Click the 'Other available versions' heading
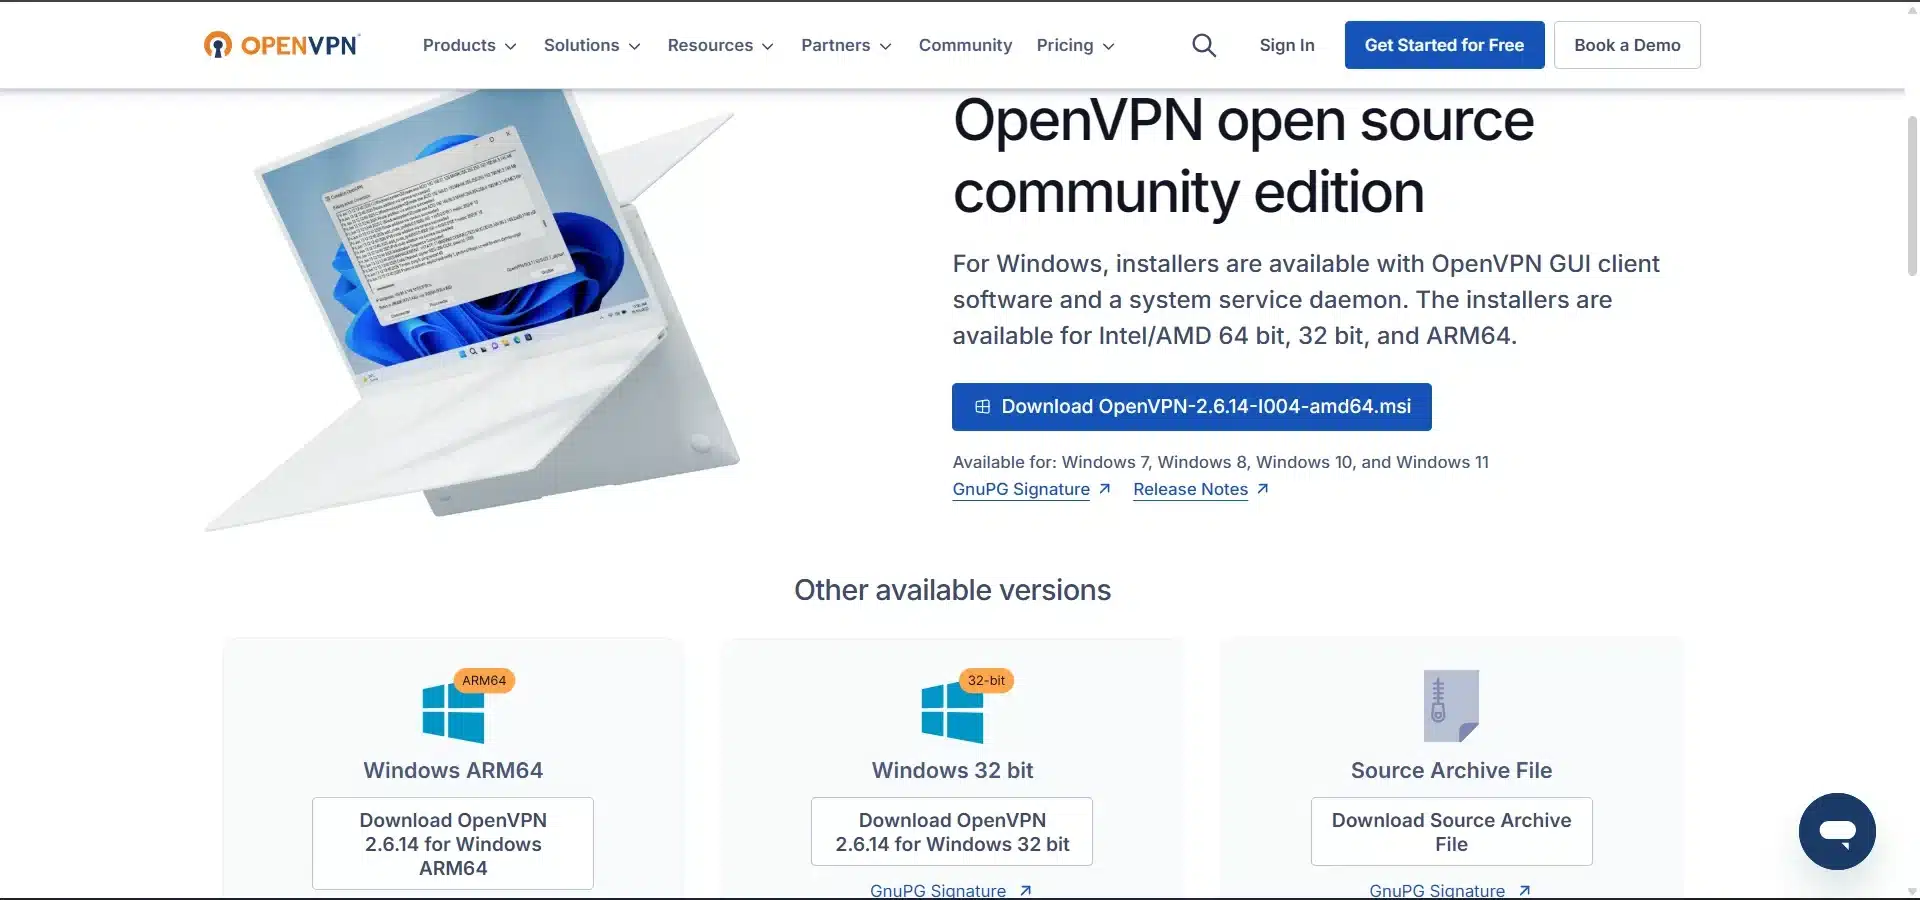This screenshot has width=1920, height=900. tap(952, 590)
